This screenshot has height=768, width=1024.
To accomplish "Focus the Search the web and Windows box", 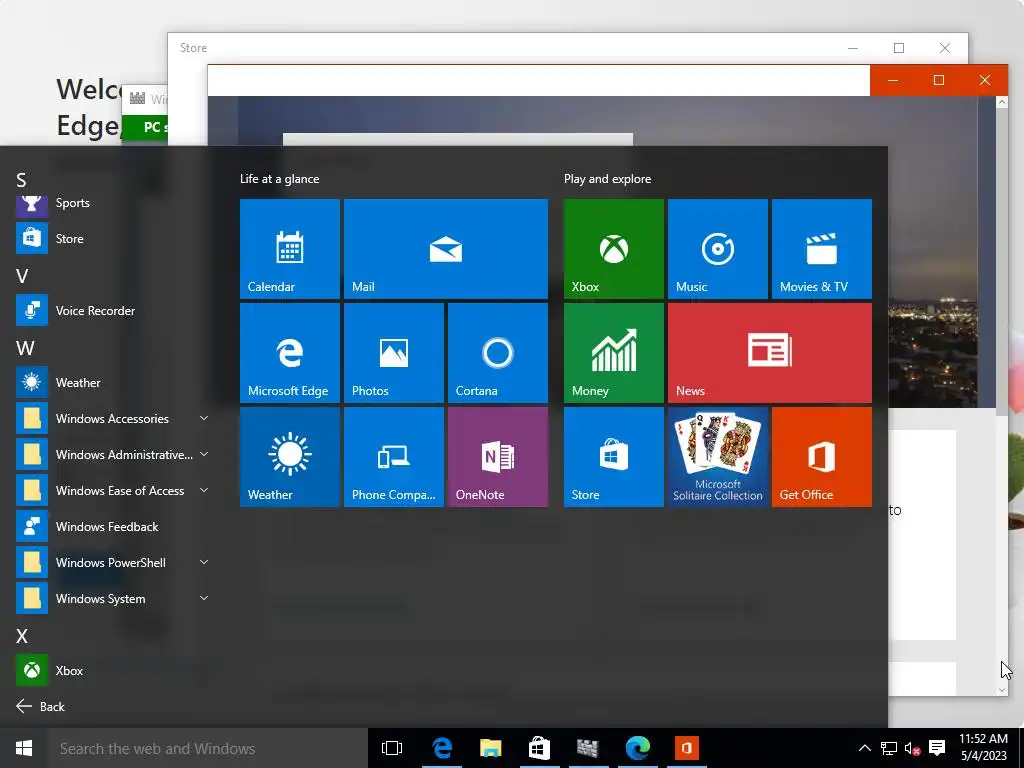I will coord(208,748).
